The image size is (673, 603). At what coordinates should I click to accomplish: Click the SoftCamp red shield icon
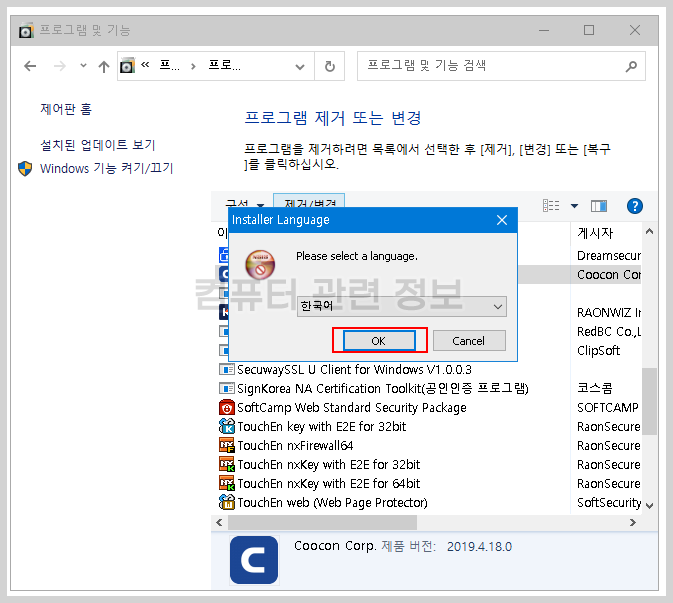click(227, 408)
